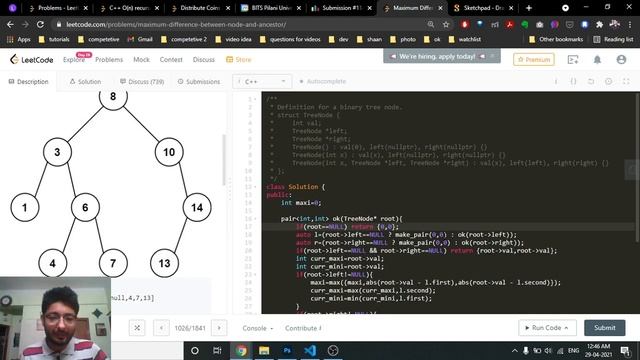Open the Chrome three-dot menu
The width and height of the screenshot is (640, 360).
631,24
